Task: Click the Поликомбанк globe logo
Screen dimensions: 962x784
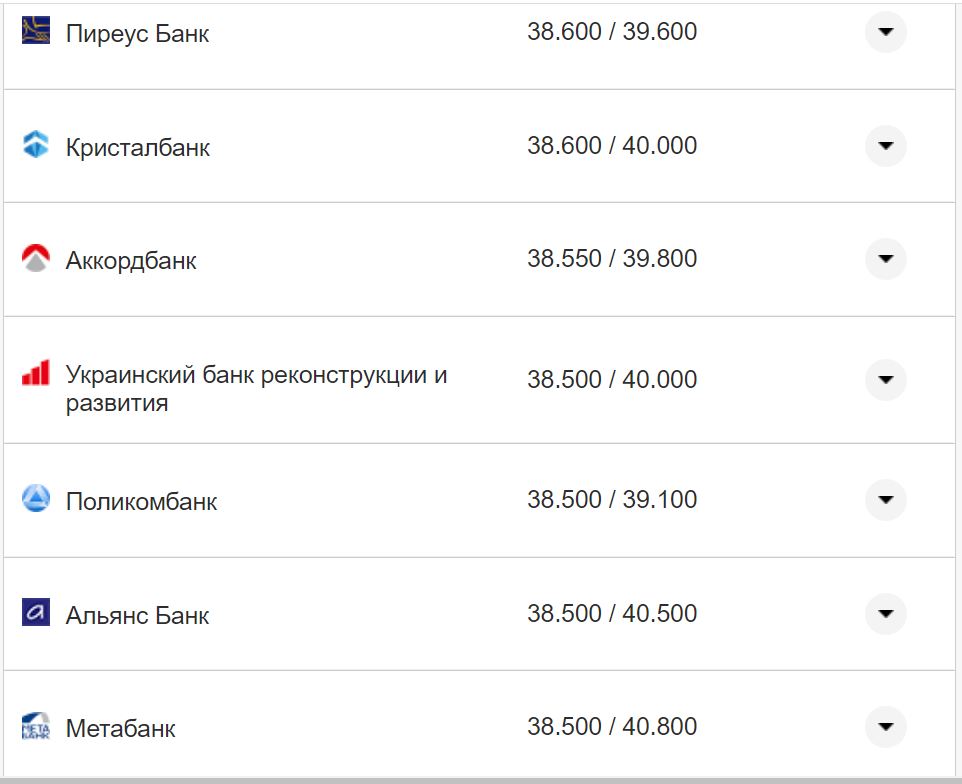Action: point(36,500)
